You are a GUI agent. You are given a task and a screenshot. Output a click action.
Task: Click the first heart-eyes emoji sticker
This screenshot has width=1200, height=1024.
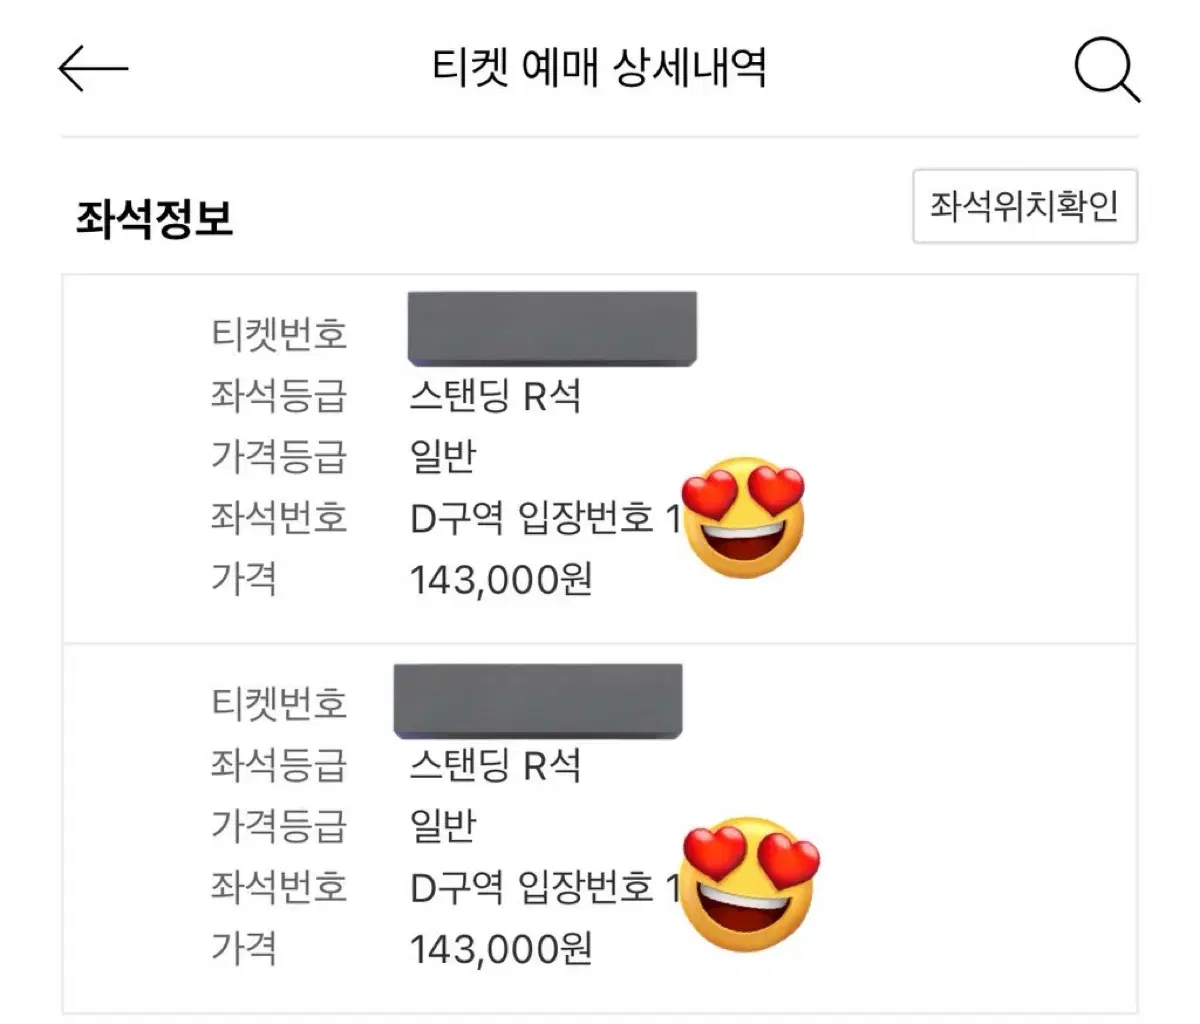[743, 518]
